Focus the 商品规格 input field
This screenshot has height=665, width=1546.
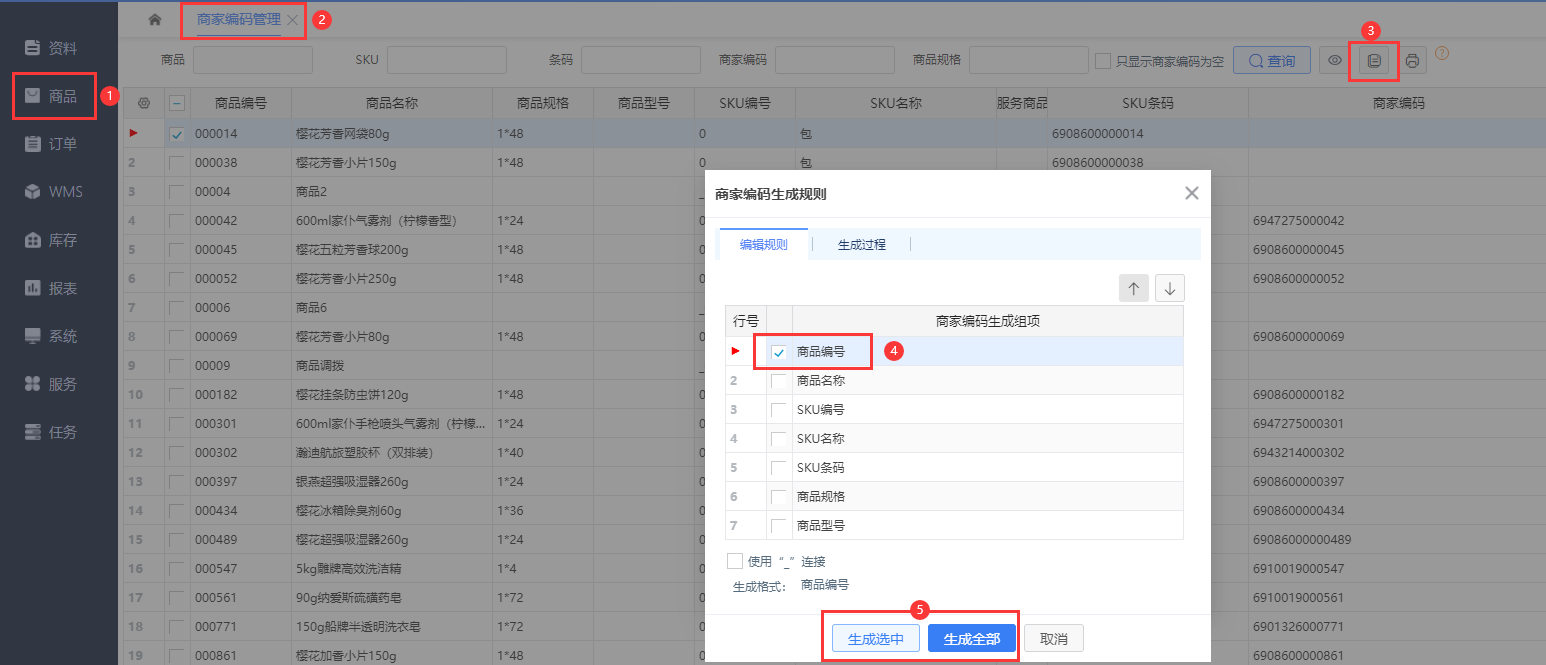coord(1029,60)
